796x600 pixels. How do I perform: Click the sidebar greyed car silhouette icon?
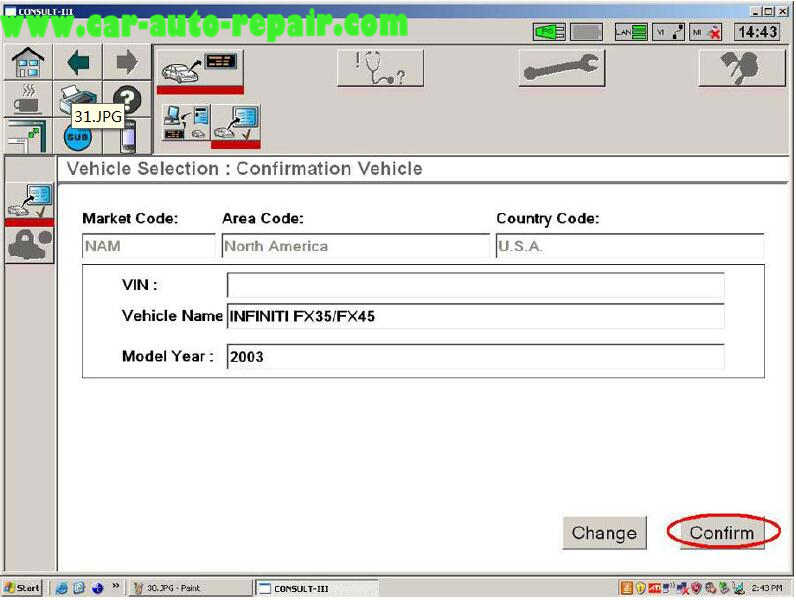[29, 245]
